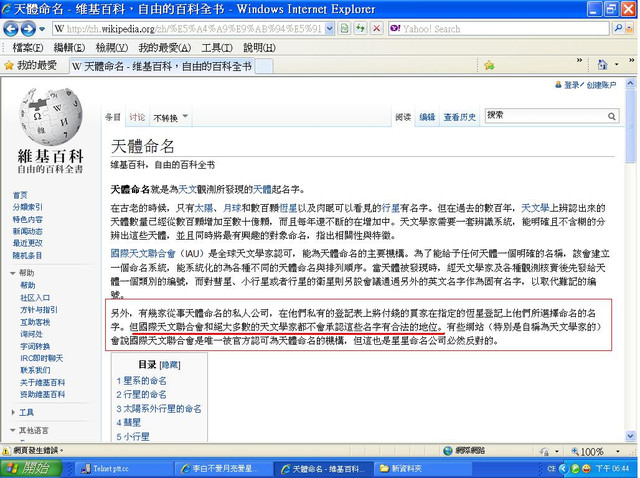Select the 天體命名 browser tab
The image size is (640, 478).
[x=162, y=66]
